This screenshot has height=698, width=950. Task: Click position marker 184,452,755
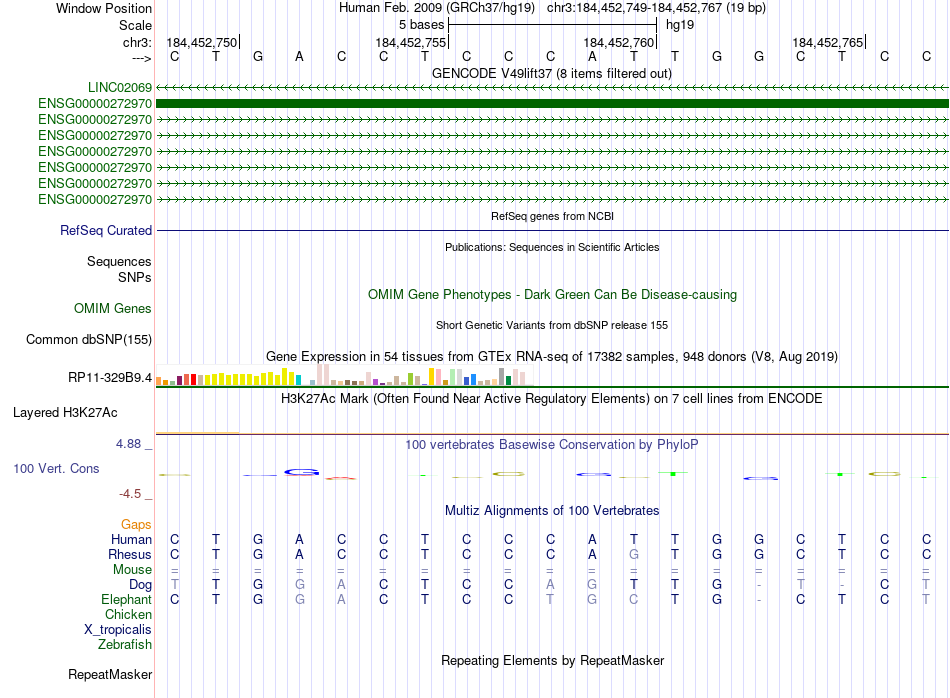click(411, 42)
